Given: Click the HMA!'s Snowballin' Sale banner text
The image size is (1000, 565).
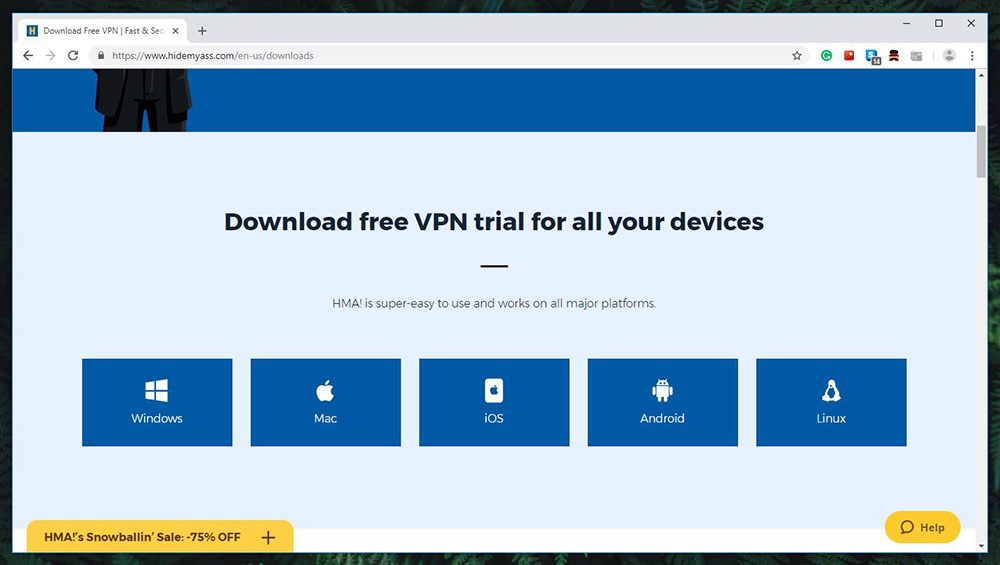Looking at the screenshot, I should coord(142,537).
